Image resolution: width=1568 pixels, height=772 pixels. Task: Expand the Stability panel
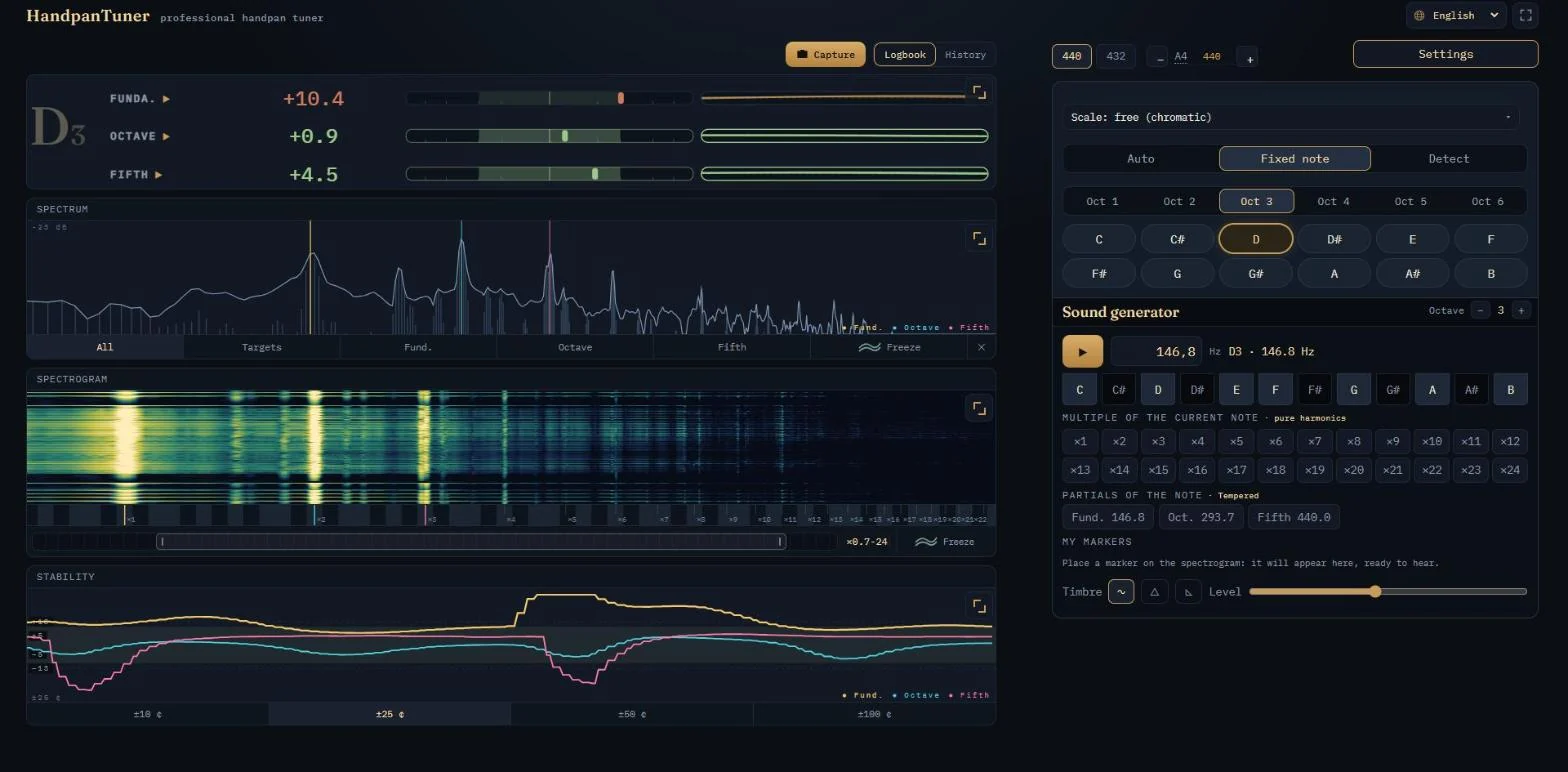tap(979, 605)
